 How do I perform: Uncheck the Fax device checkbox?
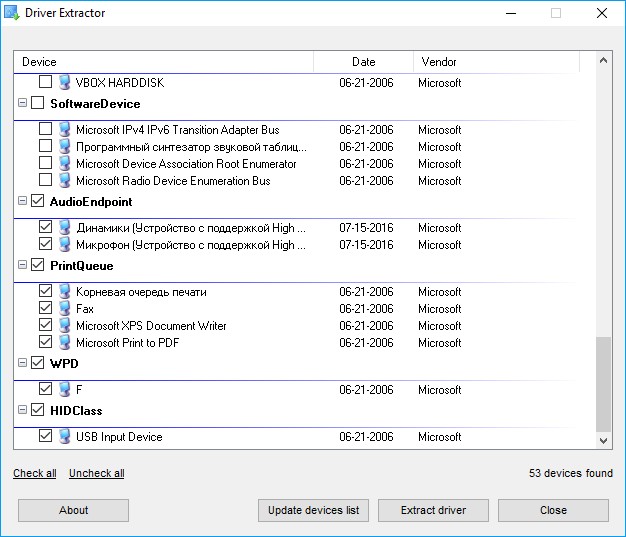coord(46,308)
